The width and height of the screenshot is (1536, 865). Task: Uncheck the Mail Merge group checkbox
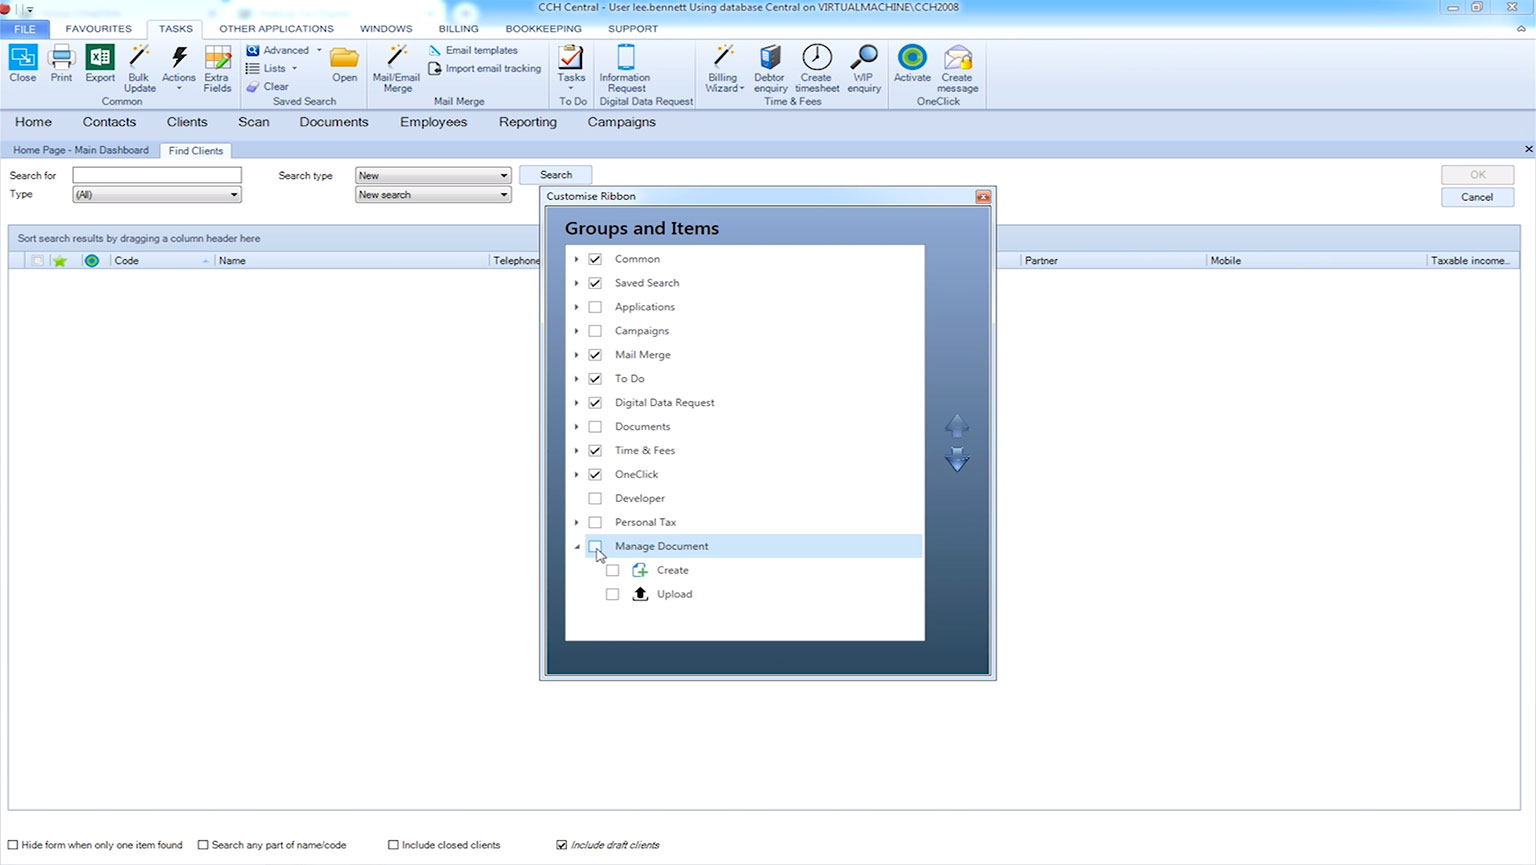click(x=595, y=355)
